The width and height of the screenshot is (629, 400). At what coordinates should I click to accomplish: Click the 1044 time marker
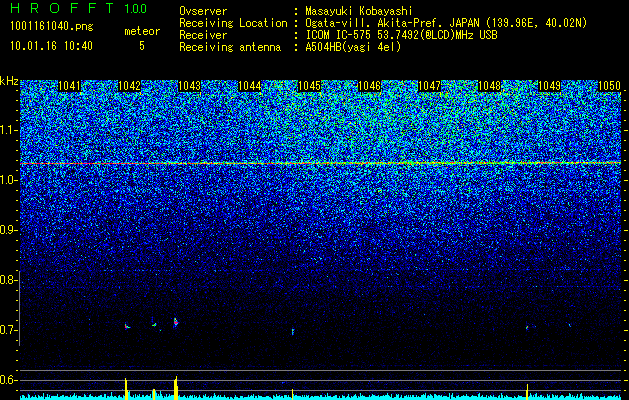(250, 86)
